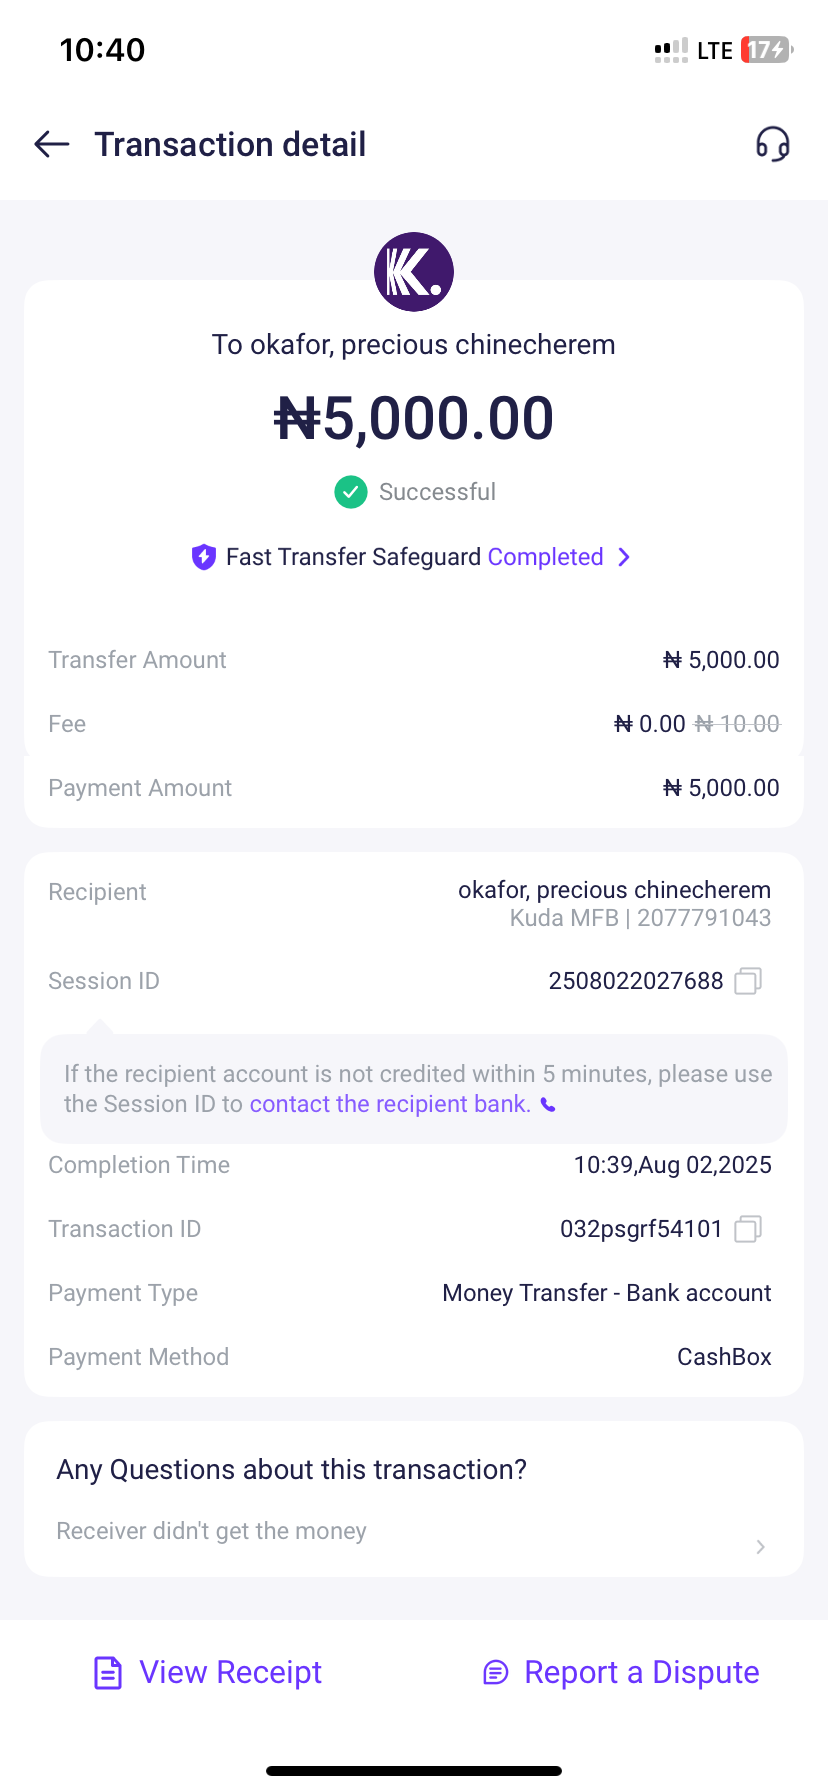Tap the Kuda bank logo
The image size is (828, 1792).
pyautogui.click(x=414, y=272)
